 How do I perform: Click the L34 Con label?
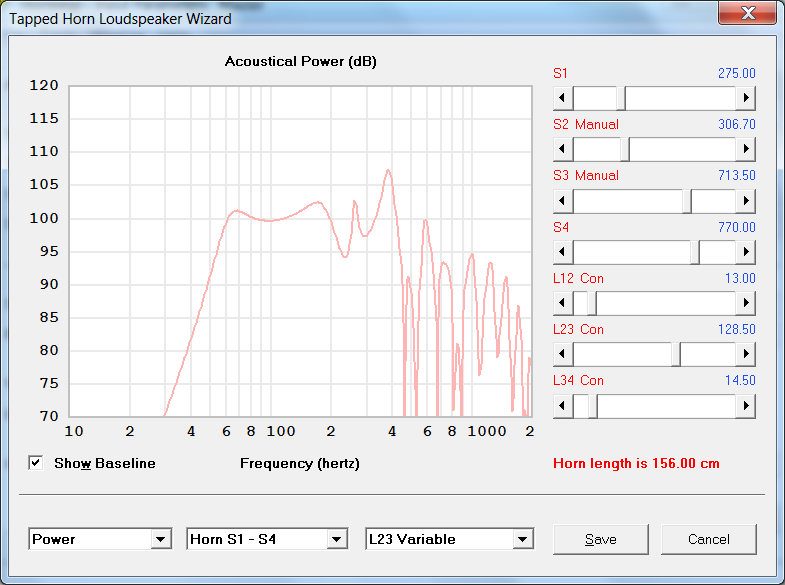coord(578,380)
